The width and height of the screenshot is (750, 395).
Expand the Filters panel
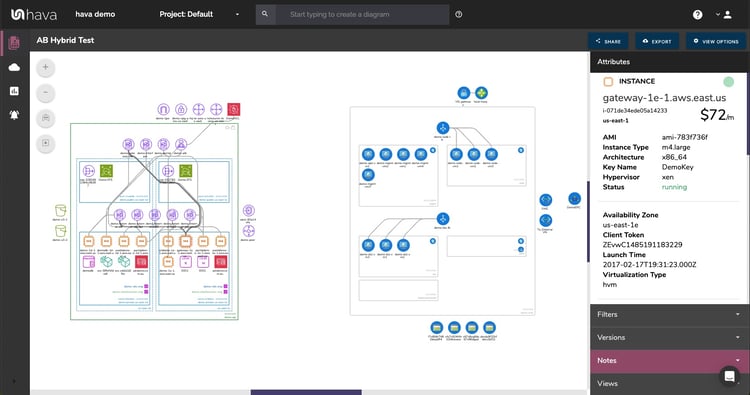[x=670, y=315]
